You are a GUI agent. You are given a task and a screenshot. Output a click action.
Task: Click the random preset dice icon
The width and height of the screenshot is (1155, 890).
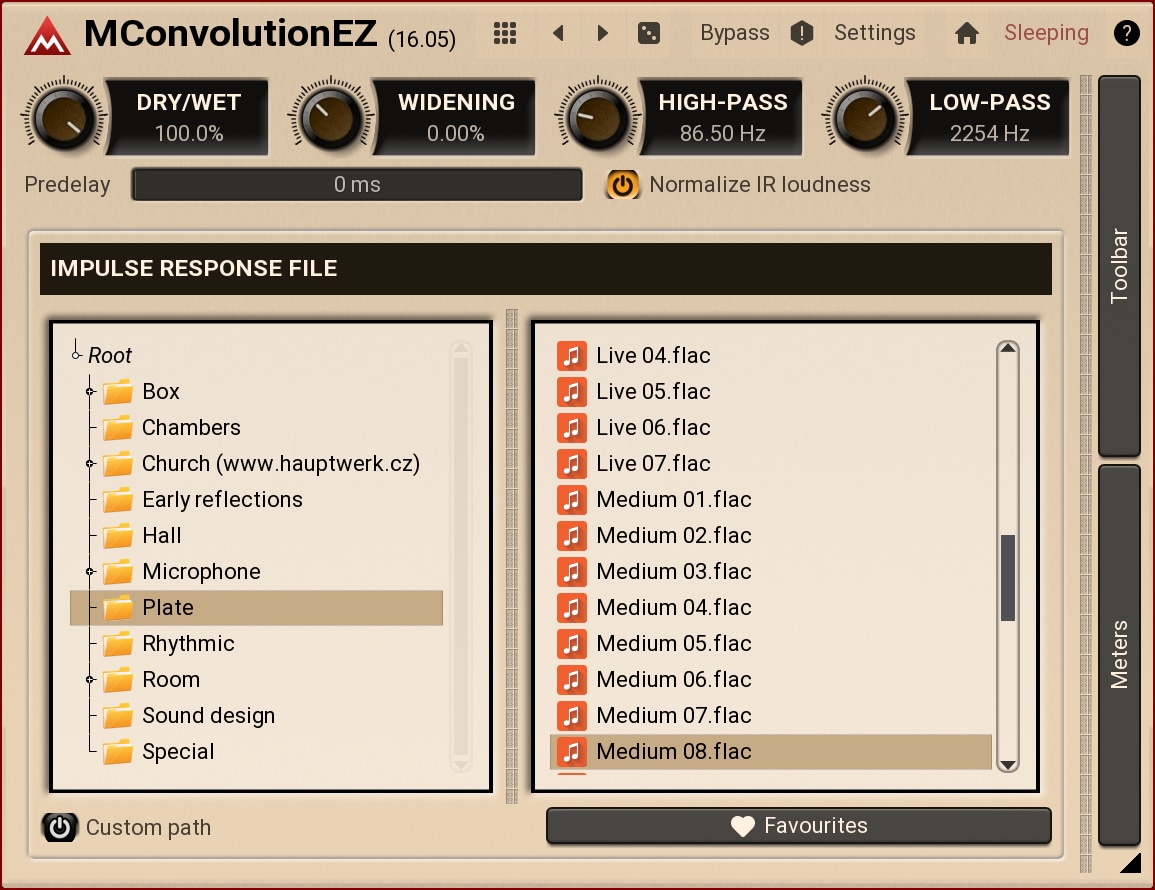649,33
